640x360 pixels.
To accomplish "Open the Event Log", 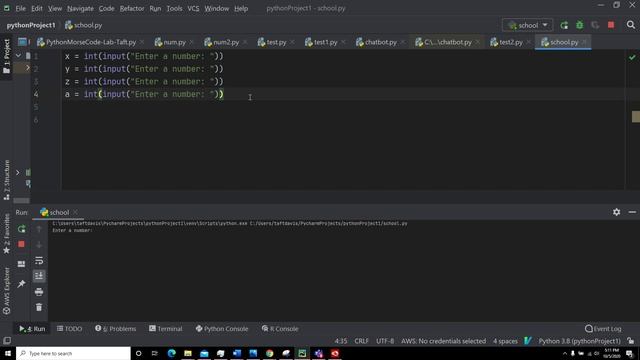I will [x=603, y=329].
